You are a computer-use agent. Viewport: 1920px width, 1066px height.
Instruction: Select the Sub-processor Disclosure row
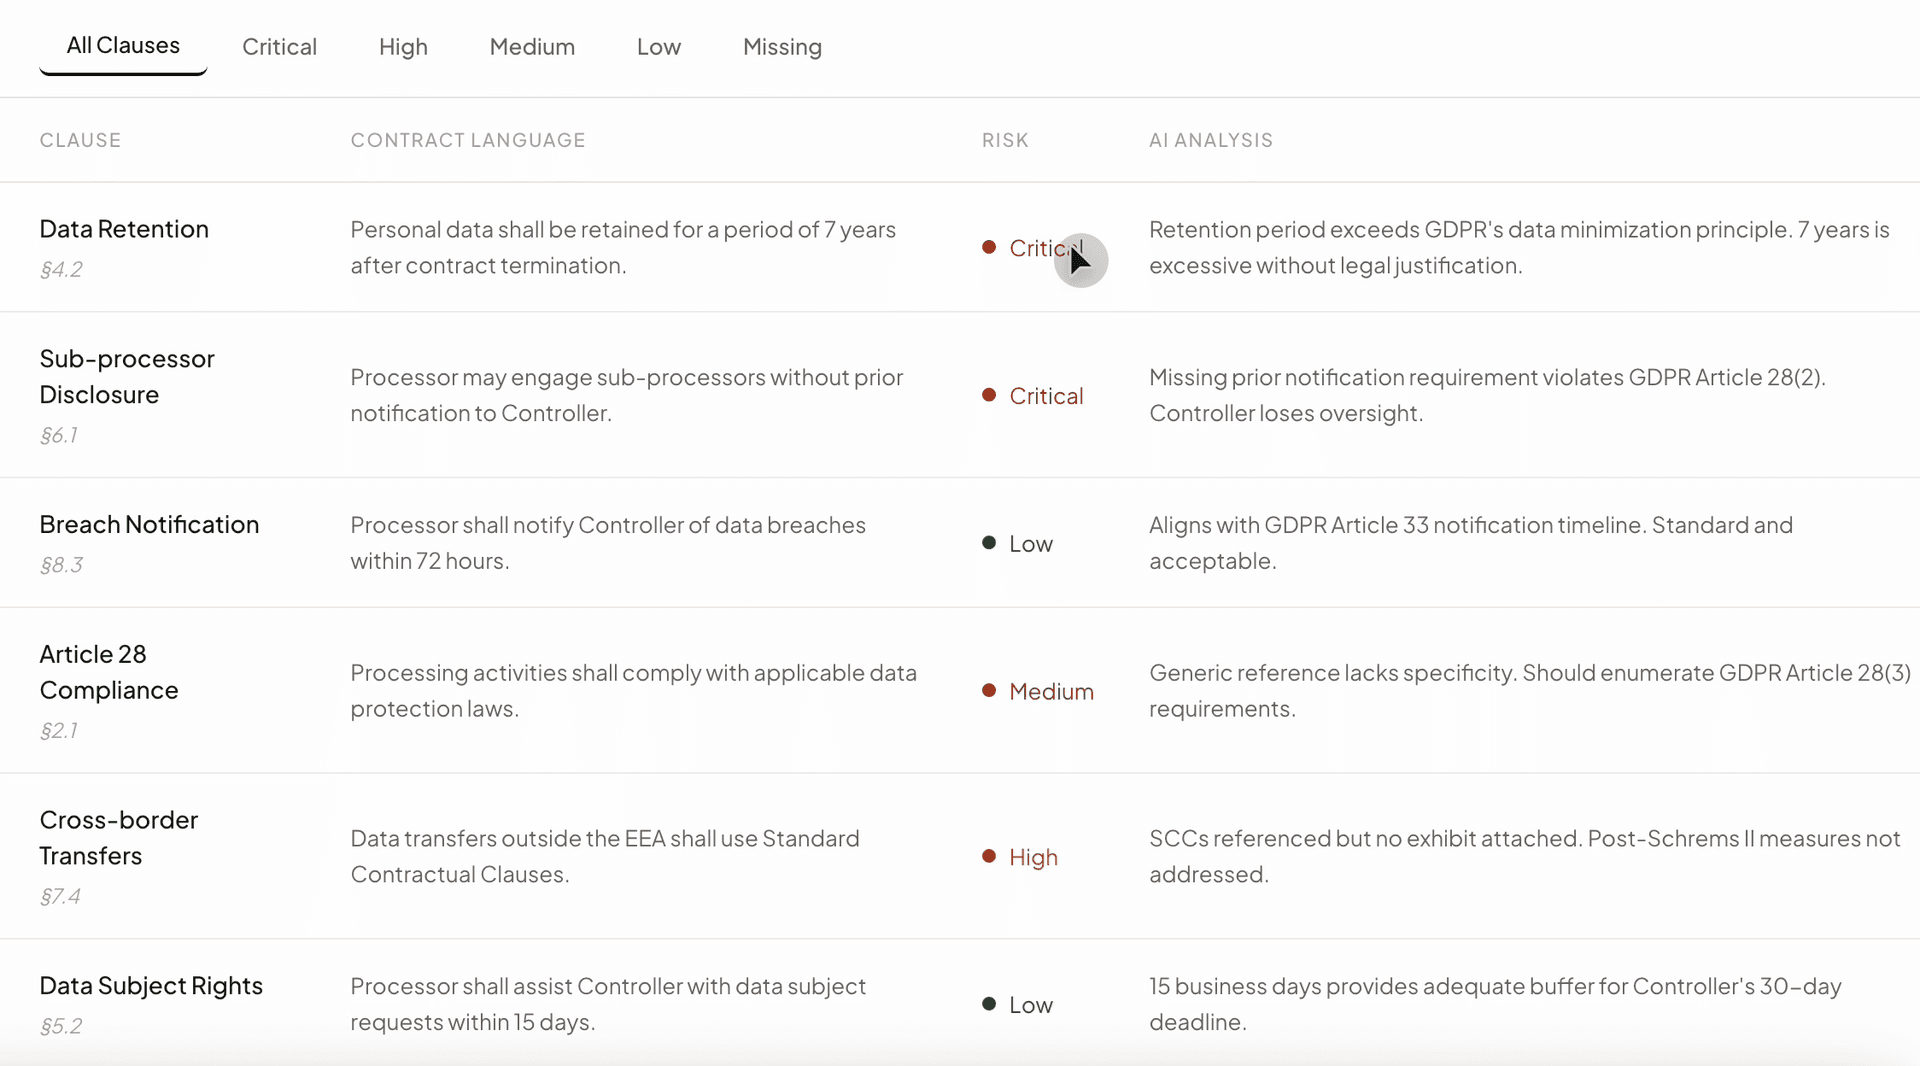(127, 376)
